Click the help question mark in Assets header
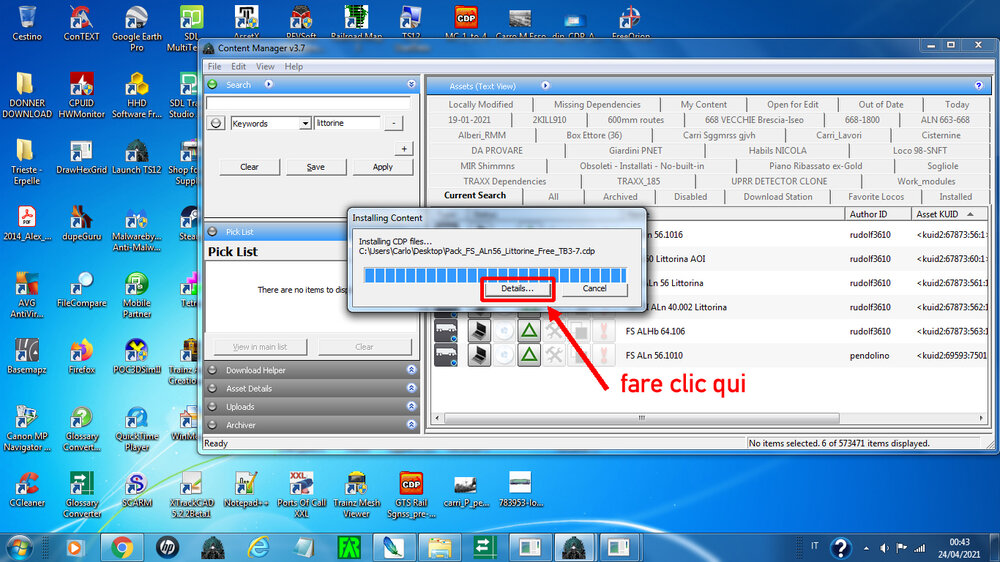The width and height of the screenshot is (1000, 562). (x=978, y=85)
